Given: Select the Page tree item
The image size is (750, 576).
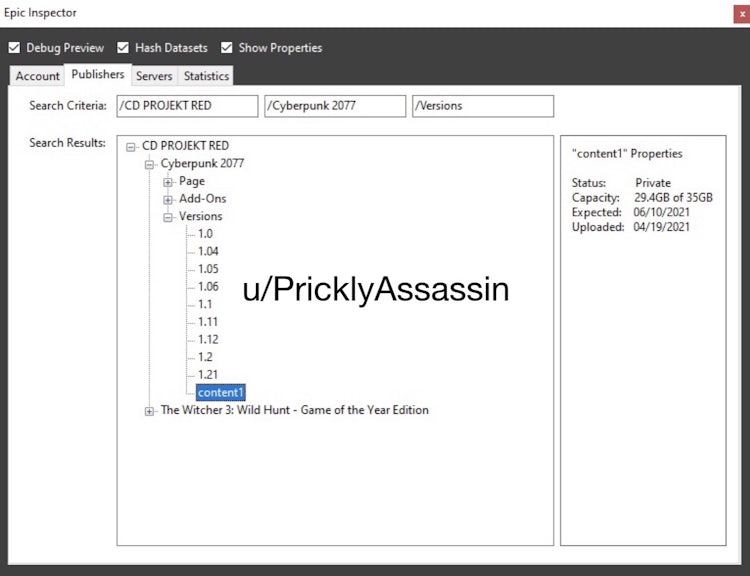Looking at the screenshot, I should 192,181.
